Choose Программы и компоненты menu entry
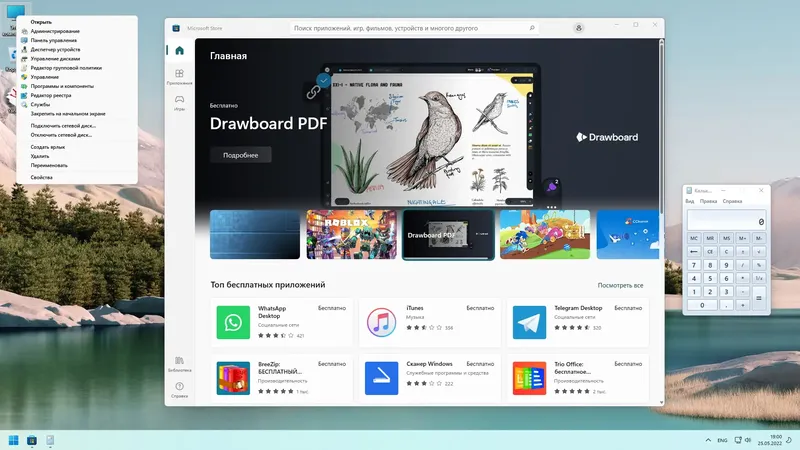800x450 pixels. [62, 86]
